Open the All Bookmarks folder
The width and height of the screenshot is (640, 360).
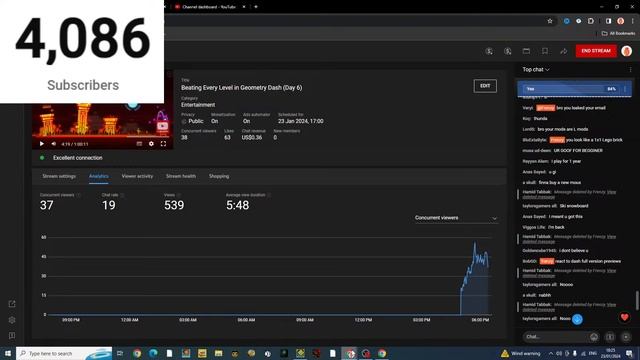[618, 33]
